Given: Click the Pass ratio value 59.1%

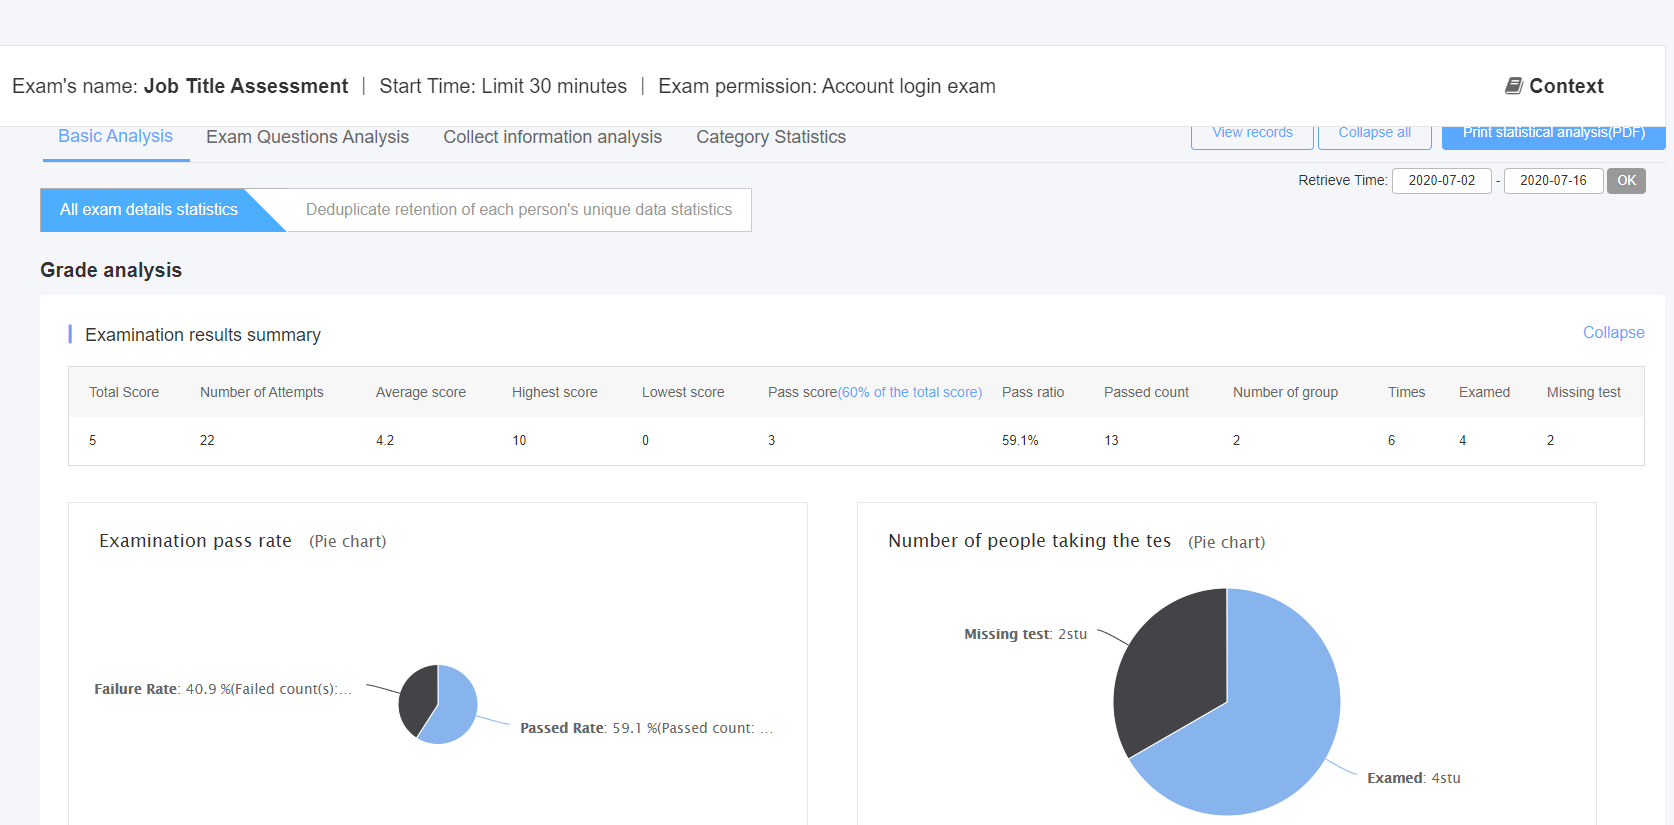Looking at the screenshot, I should tap(1020, 441).
